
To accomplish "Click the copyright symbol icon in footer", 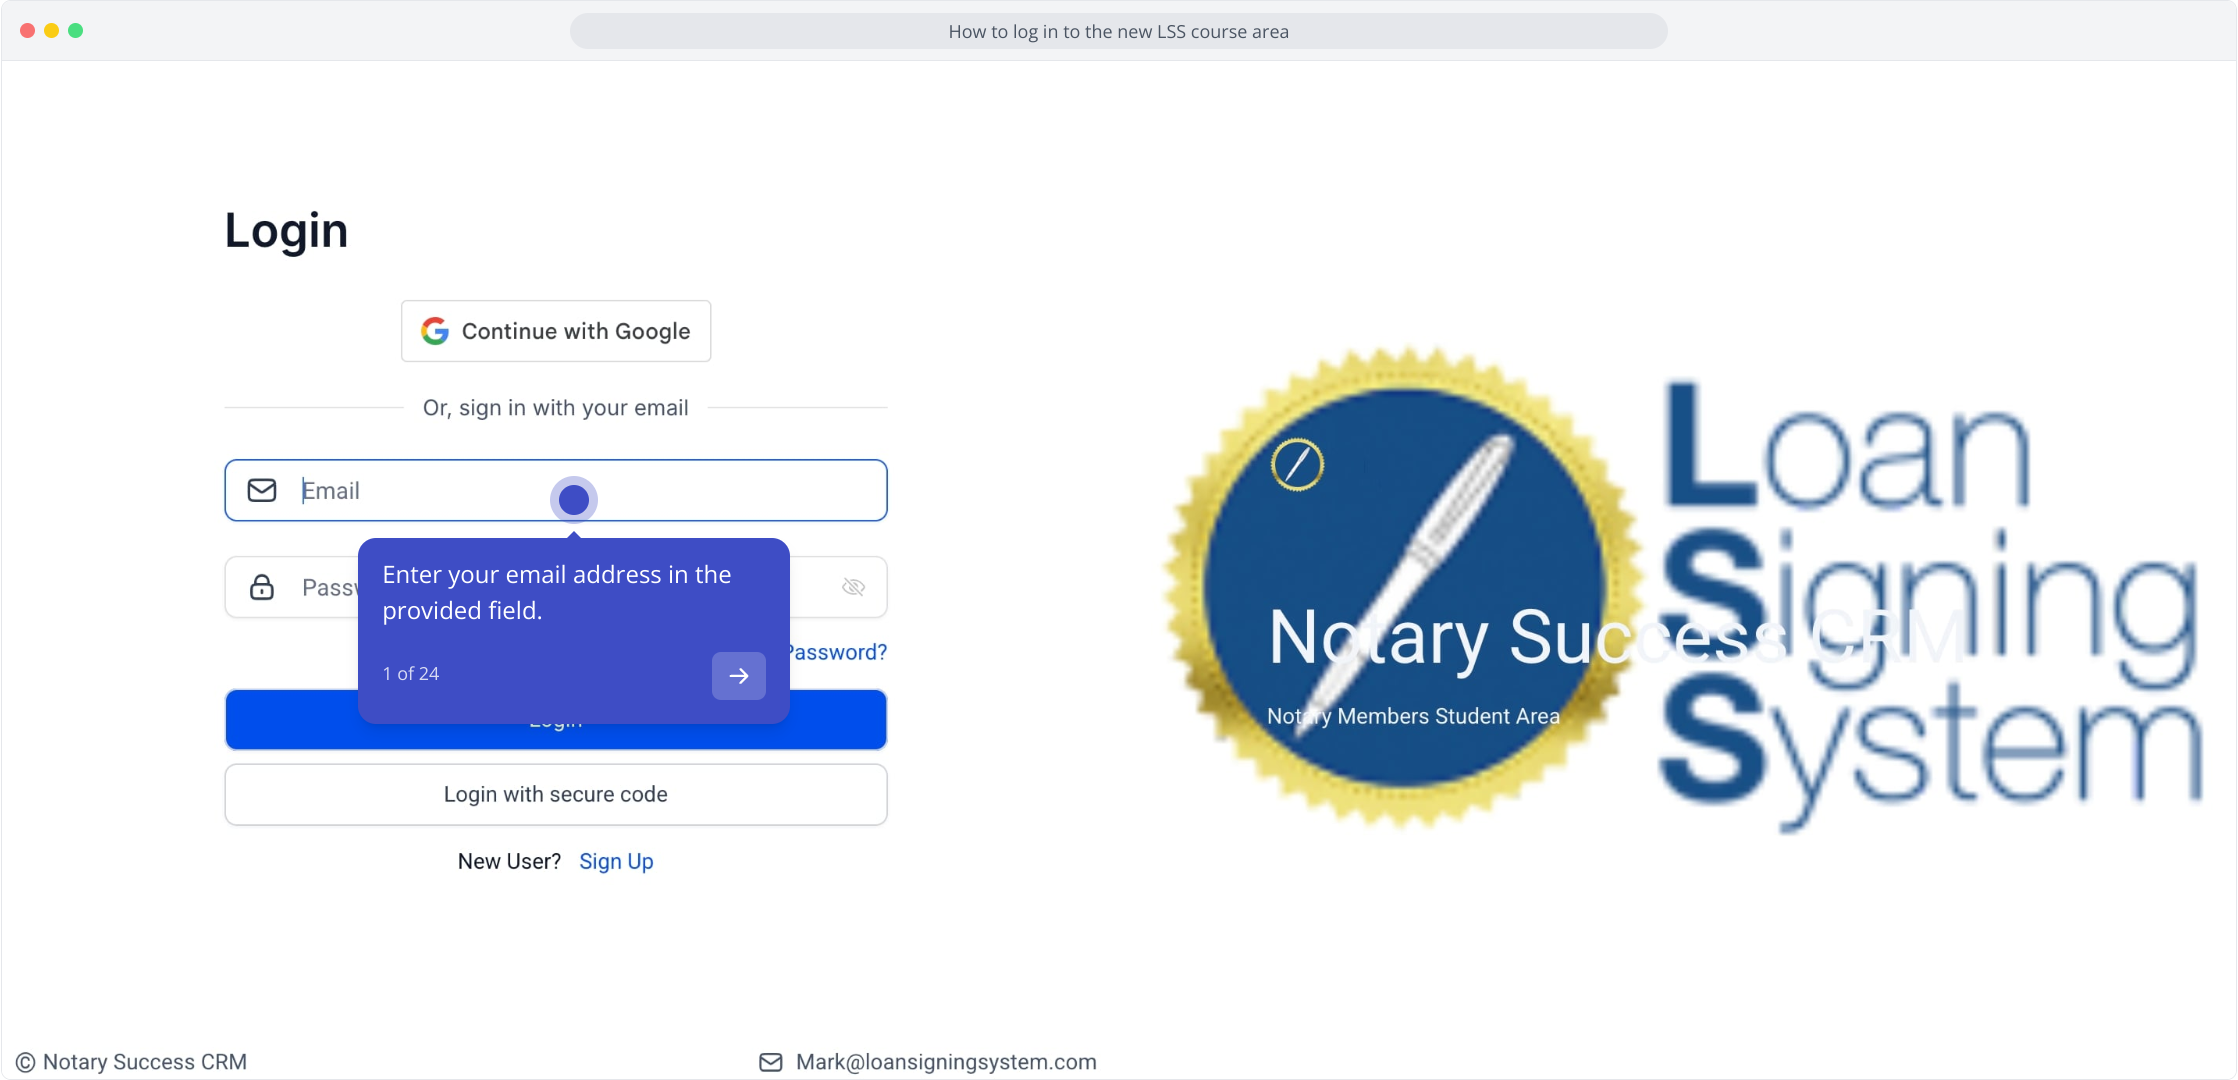I will pos(25,1062).
